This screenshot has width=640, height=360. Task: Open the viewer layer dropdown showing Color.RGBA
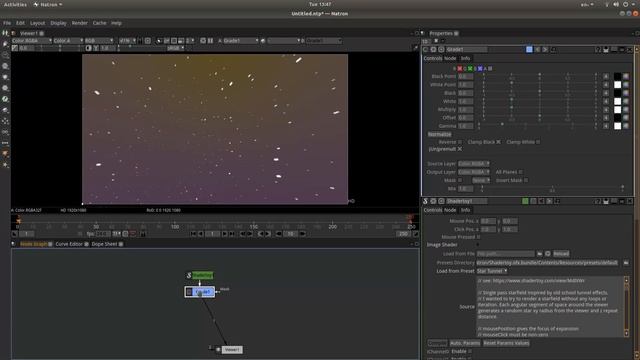click(x=32, y=41)
